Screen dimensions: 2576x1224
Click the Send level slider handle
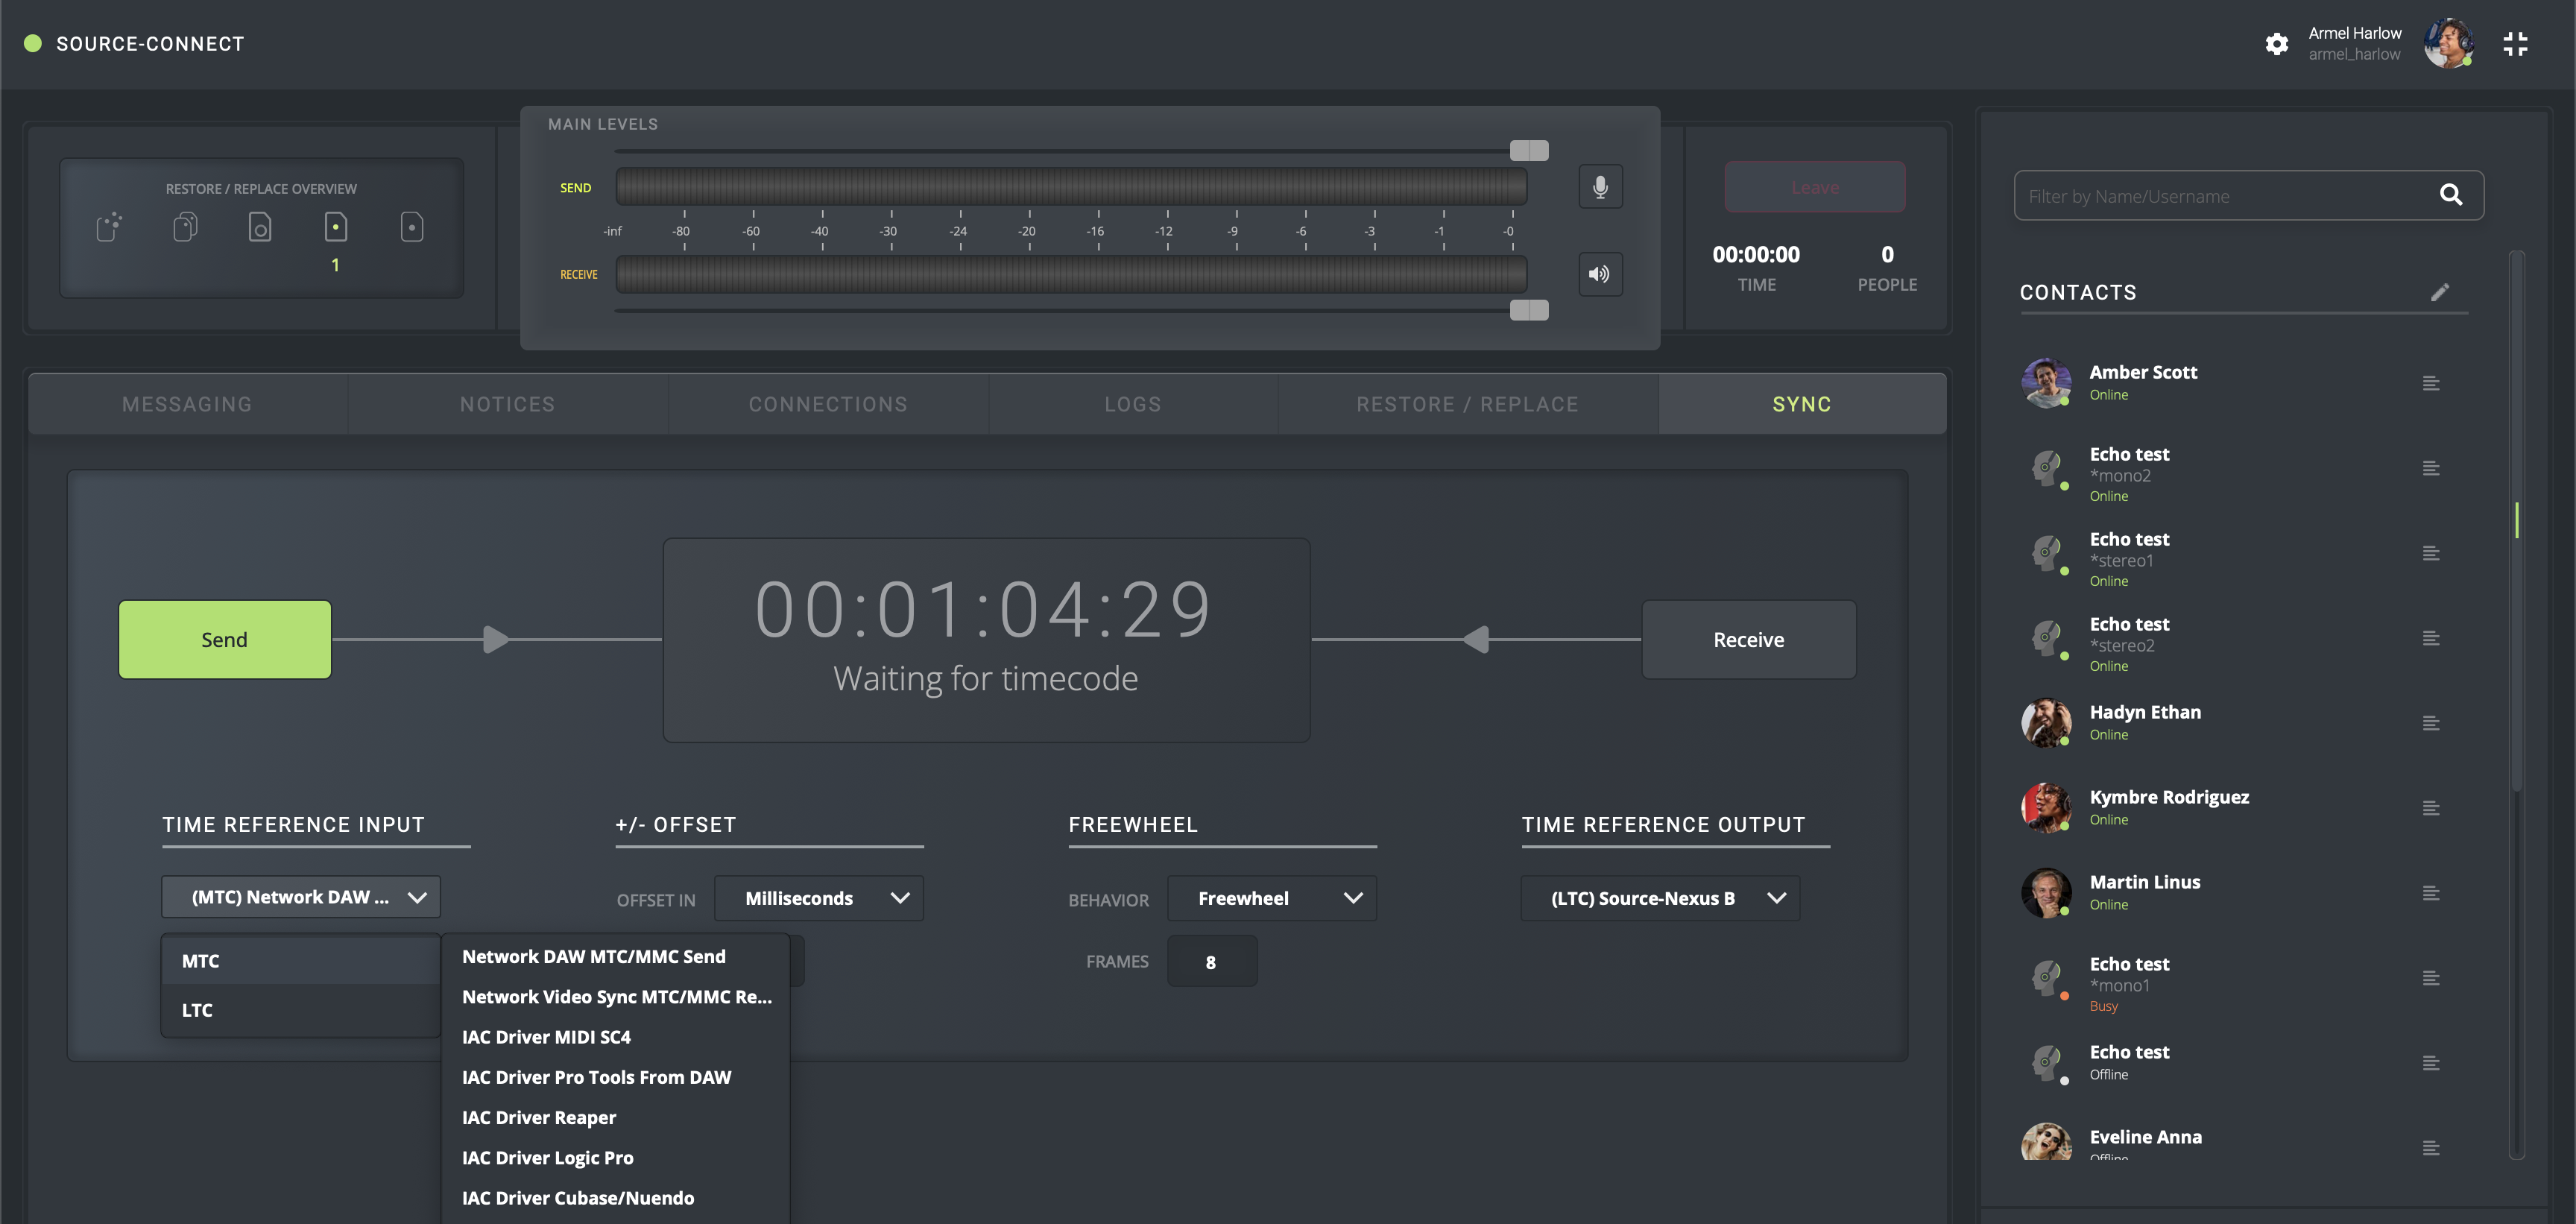[1528, 150]
